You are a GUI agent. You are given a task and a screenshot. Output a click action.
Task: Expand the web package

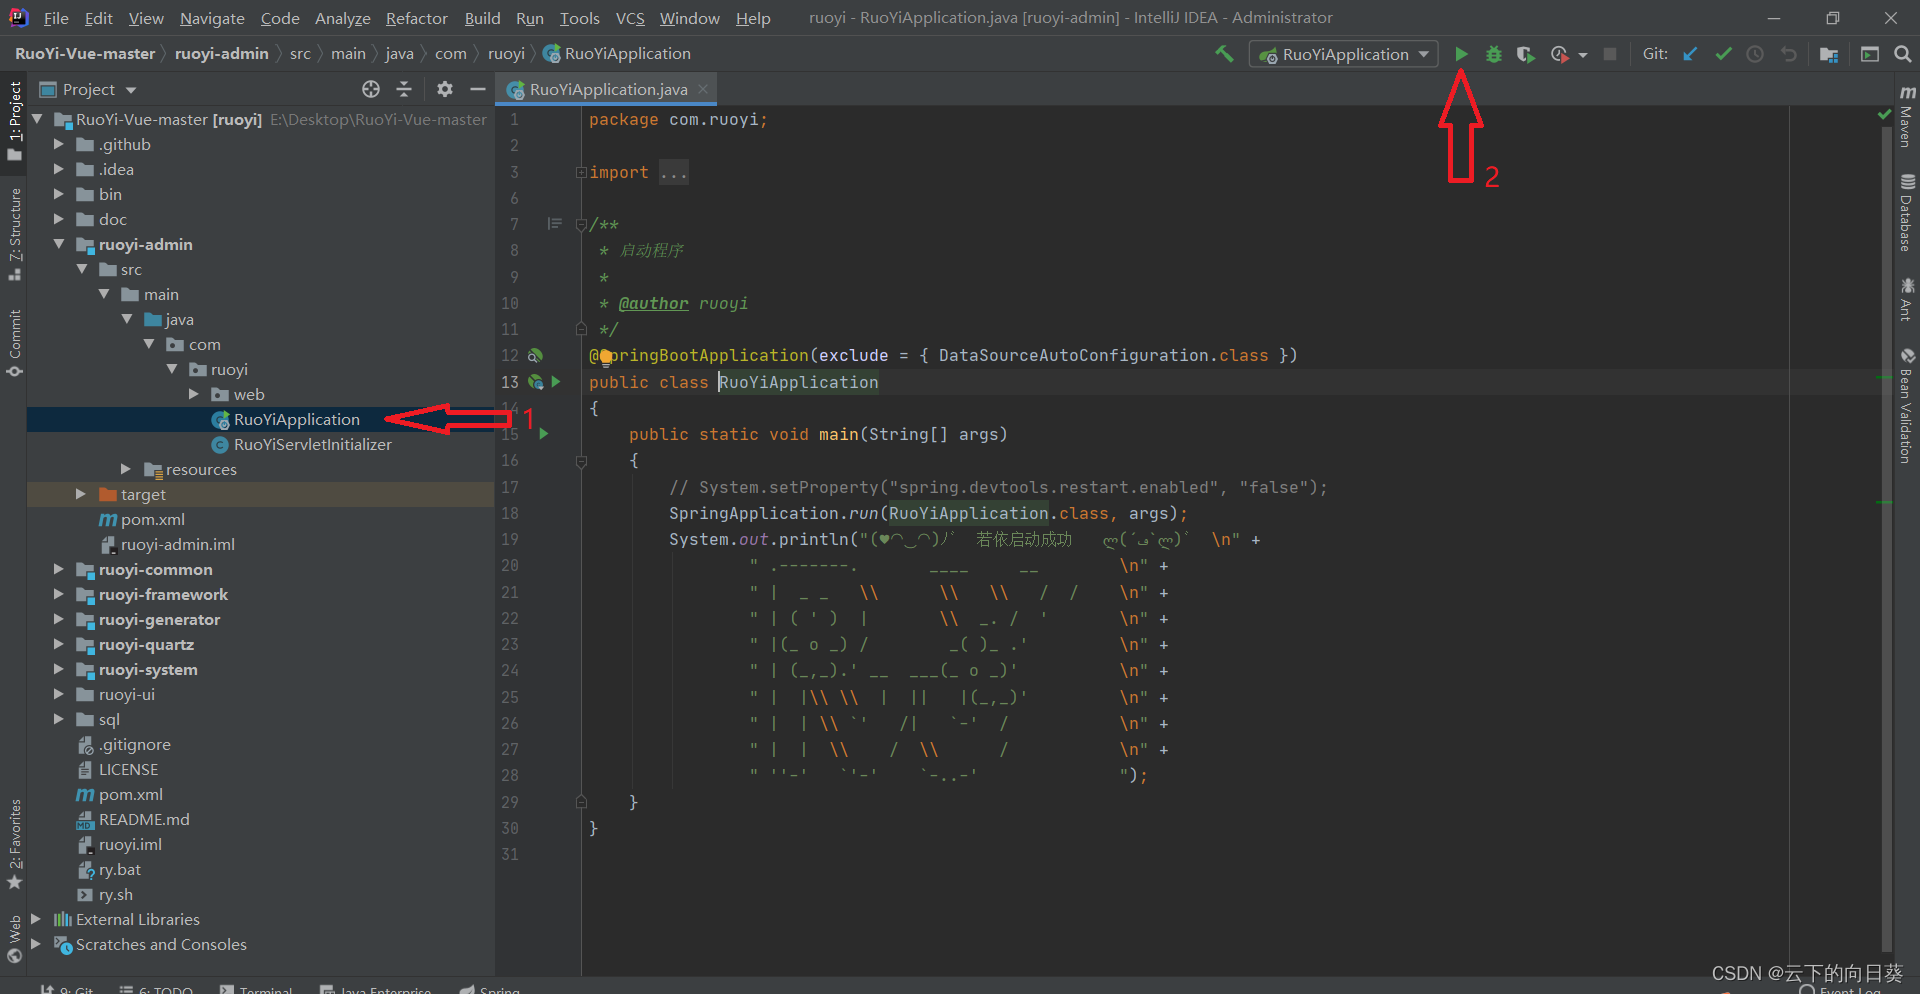193,394
